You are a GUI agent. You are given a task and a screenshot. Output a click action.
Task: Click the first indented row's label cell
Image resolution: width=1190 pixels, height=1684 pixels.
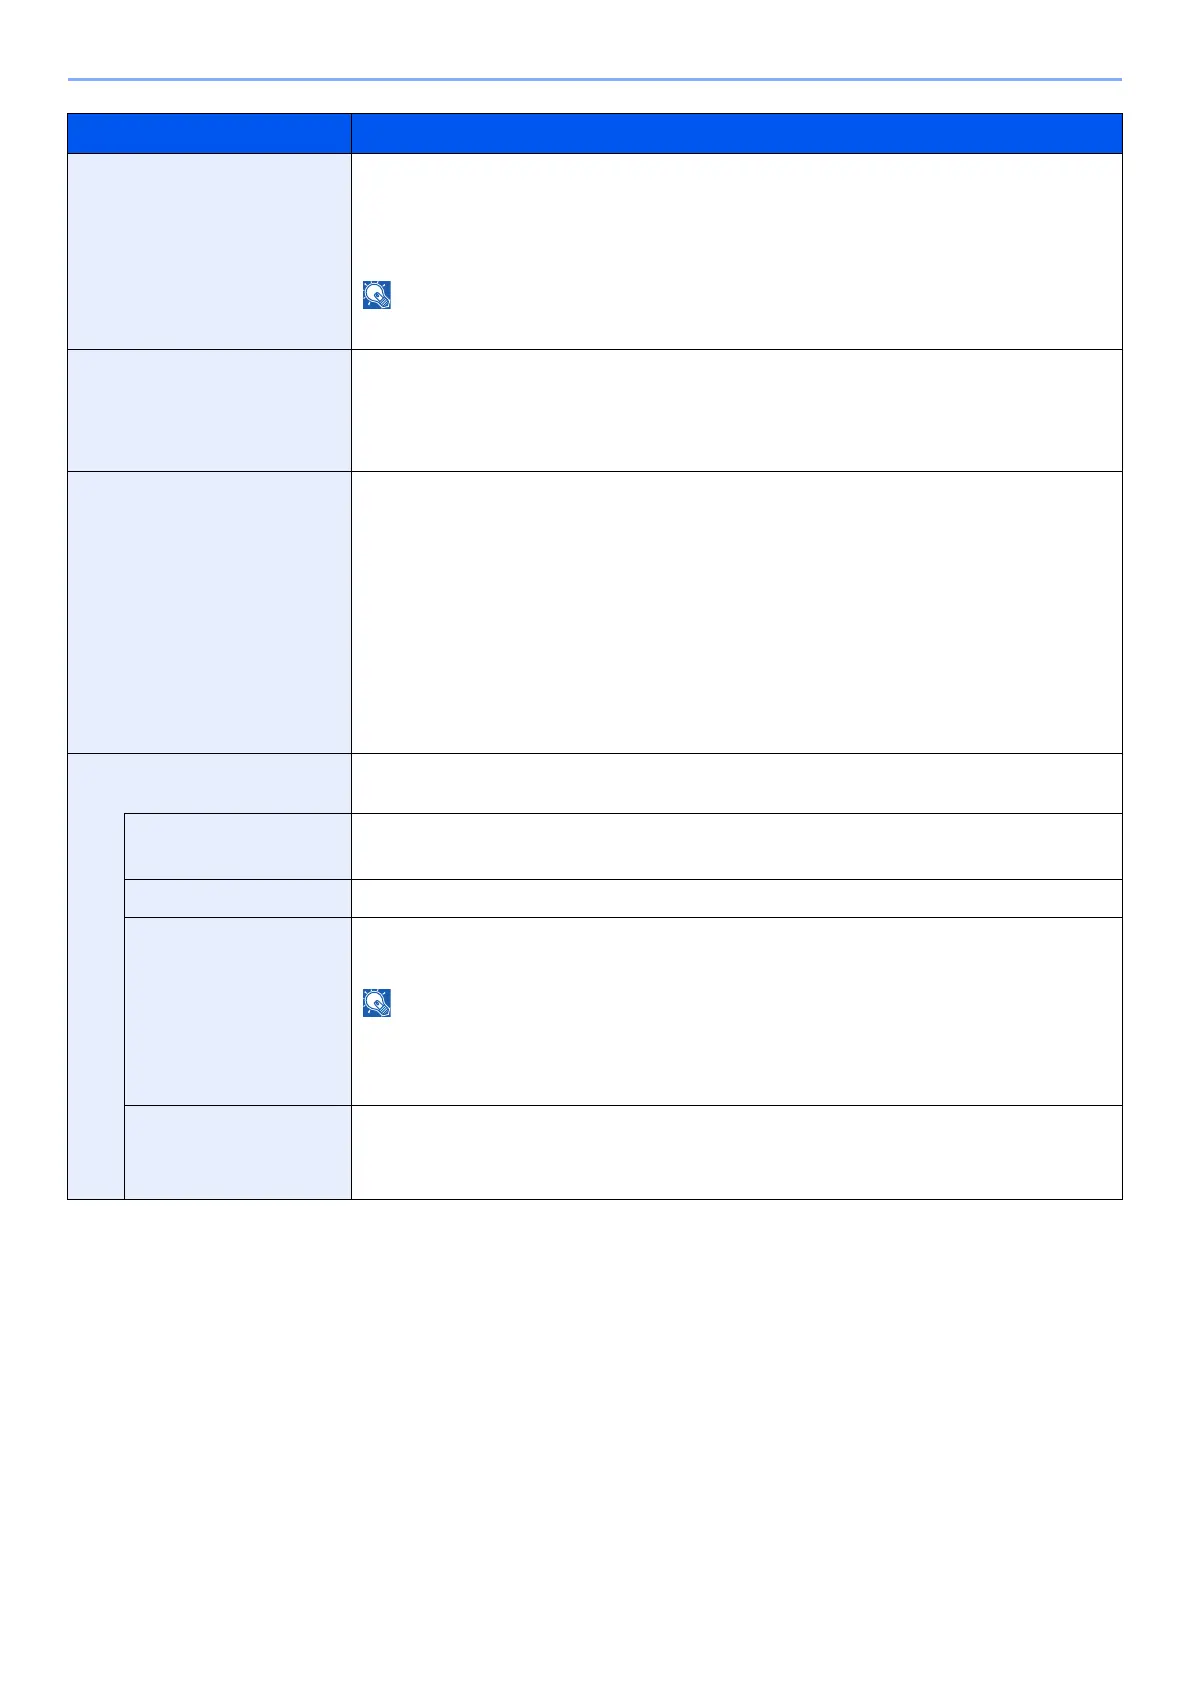tap(237, 846)
